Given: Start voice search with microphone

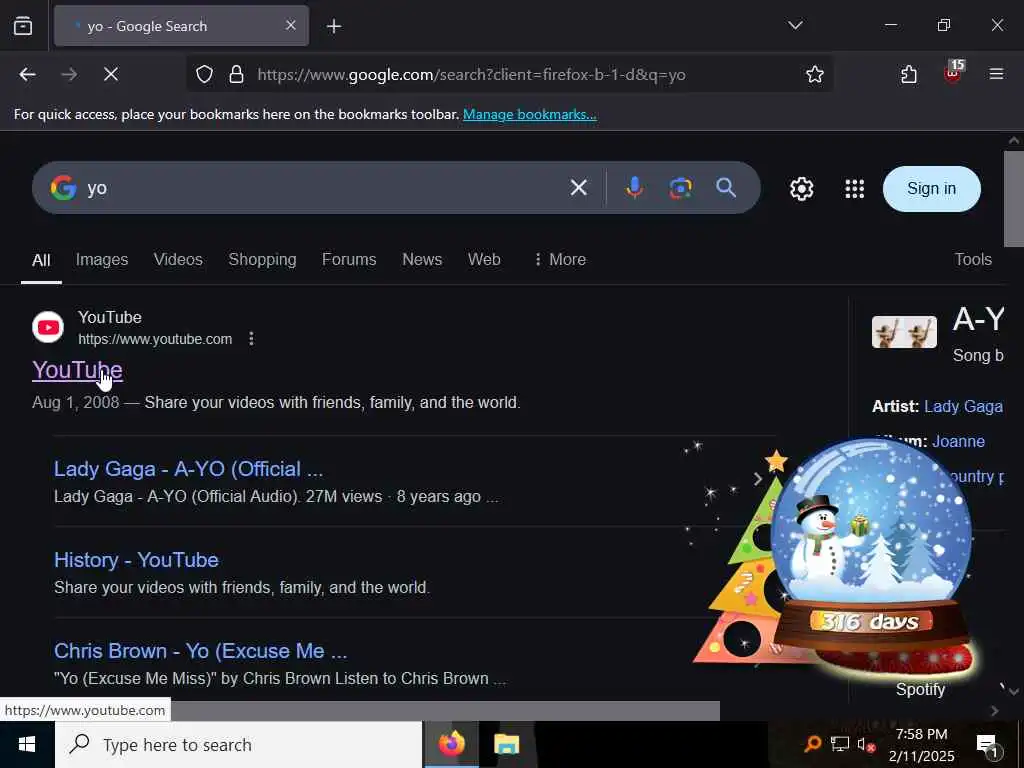Looking at the screenshot, I should click(634, 188).
